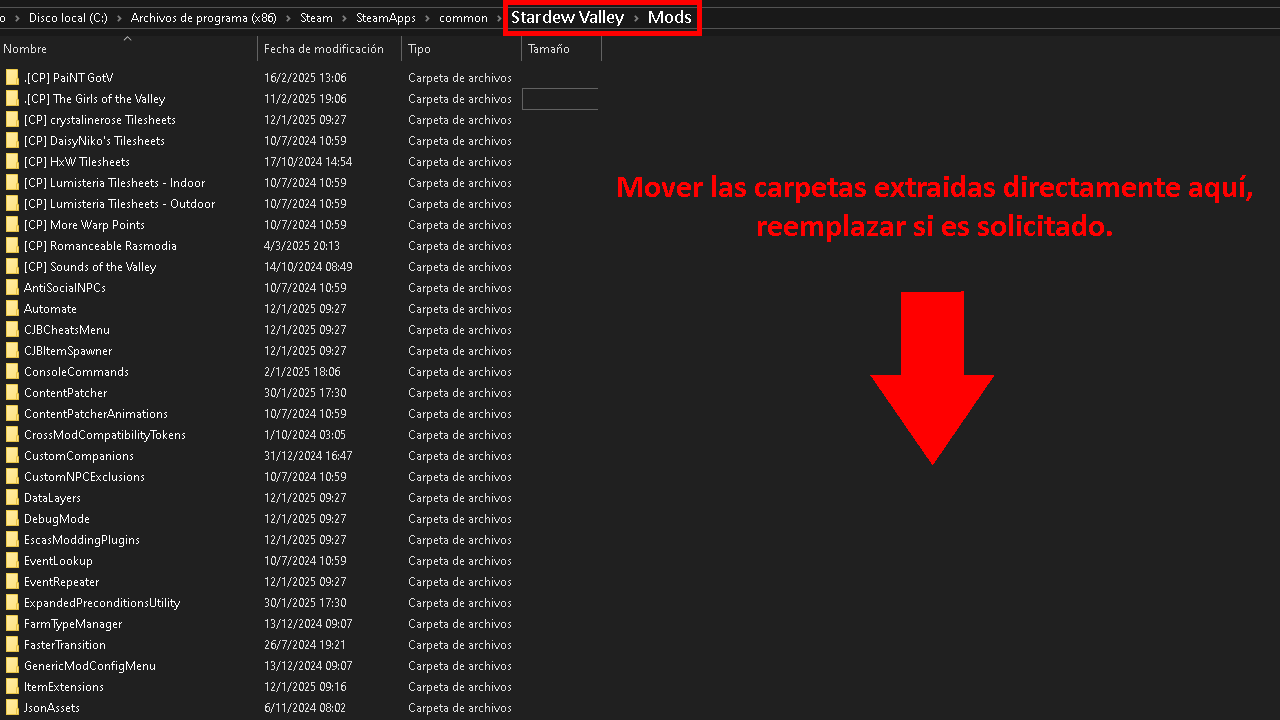The width and height of the screenshot is (1280, 720).
Task: Click folder icon of JsonAssets
Action: coord(12,708)
